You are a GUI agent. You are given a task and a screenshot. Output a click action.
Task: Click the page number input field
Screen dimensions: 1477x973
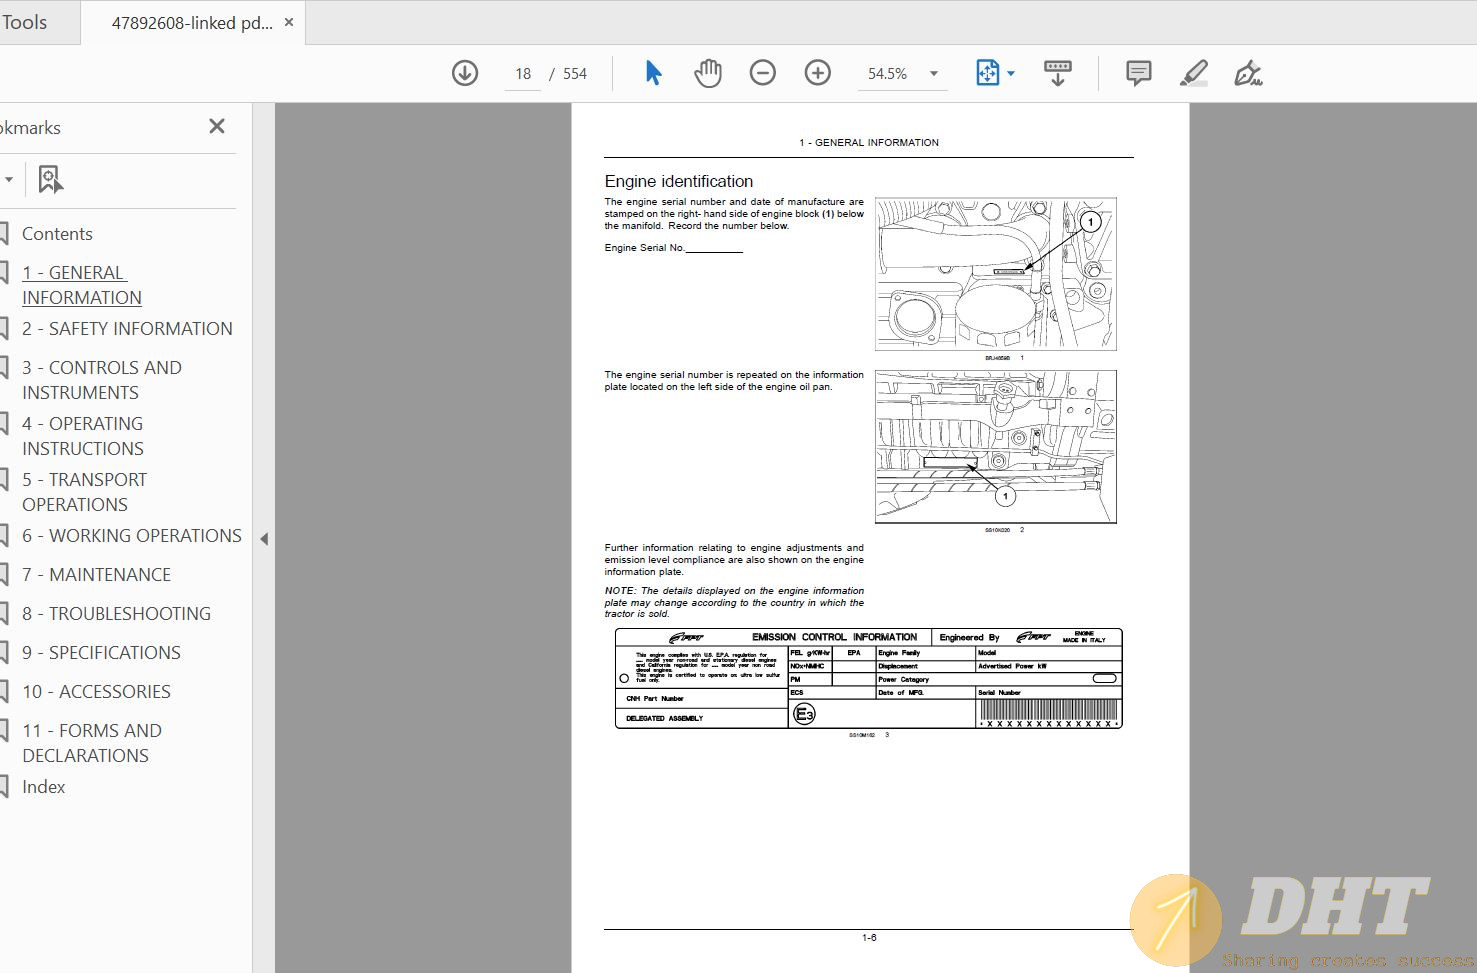point(523,74)
